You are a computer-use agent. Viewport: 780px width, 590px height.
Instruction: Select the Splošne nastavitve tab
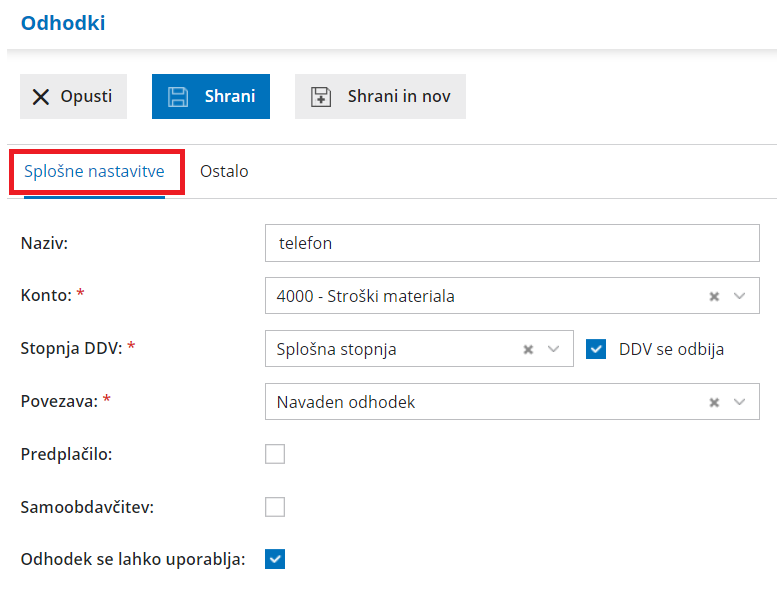(x=95, y=172)
